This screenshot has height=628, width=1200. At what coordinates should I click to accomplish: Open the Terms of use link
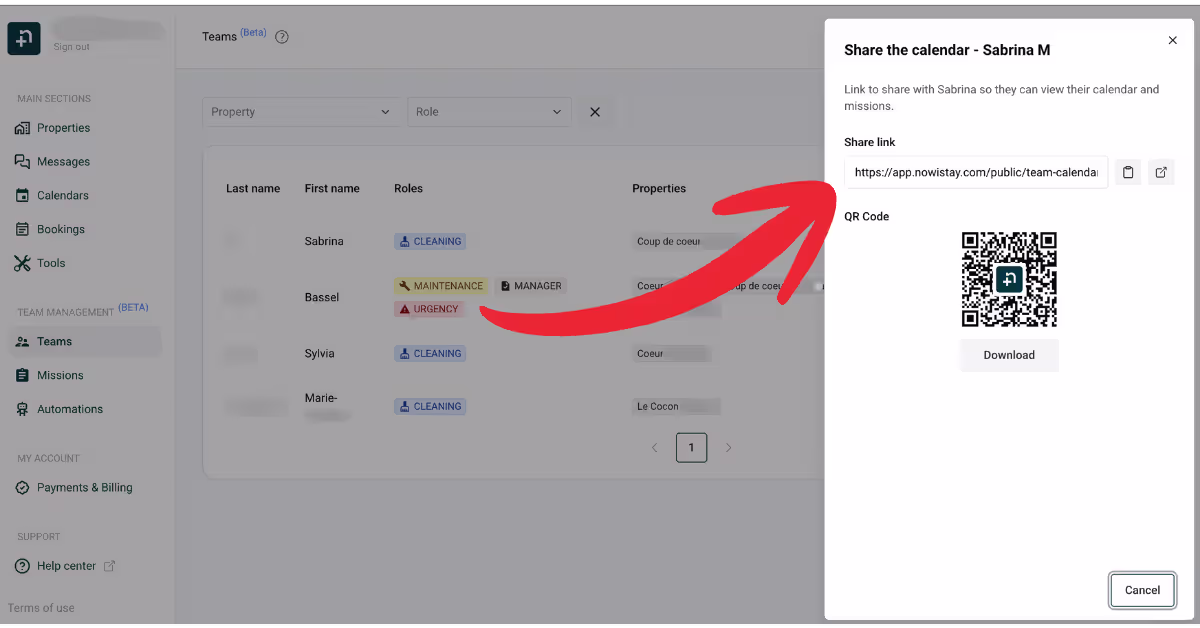tap(41, 608)
